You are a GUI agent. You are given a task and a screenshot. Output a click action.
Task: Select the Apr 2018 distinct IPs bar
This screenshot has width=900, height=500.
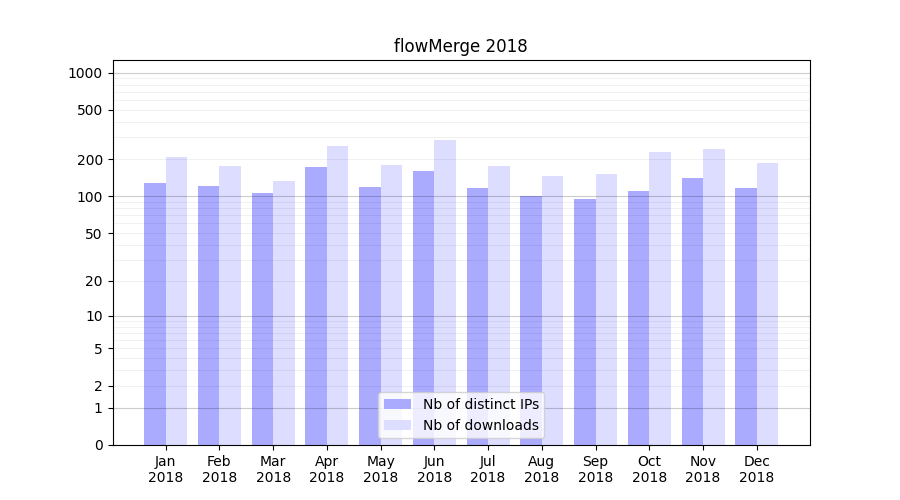pyautogui.click(x=316, y=305)
